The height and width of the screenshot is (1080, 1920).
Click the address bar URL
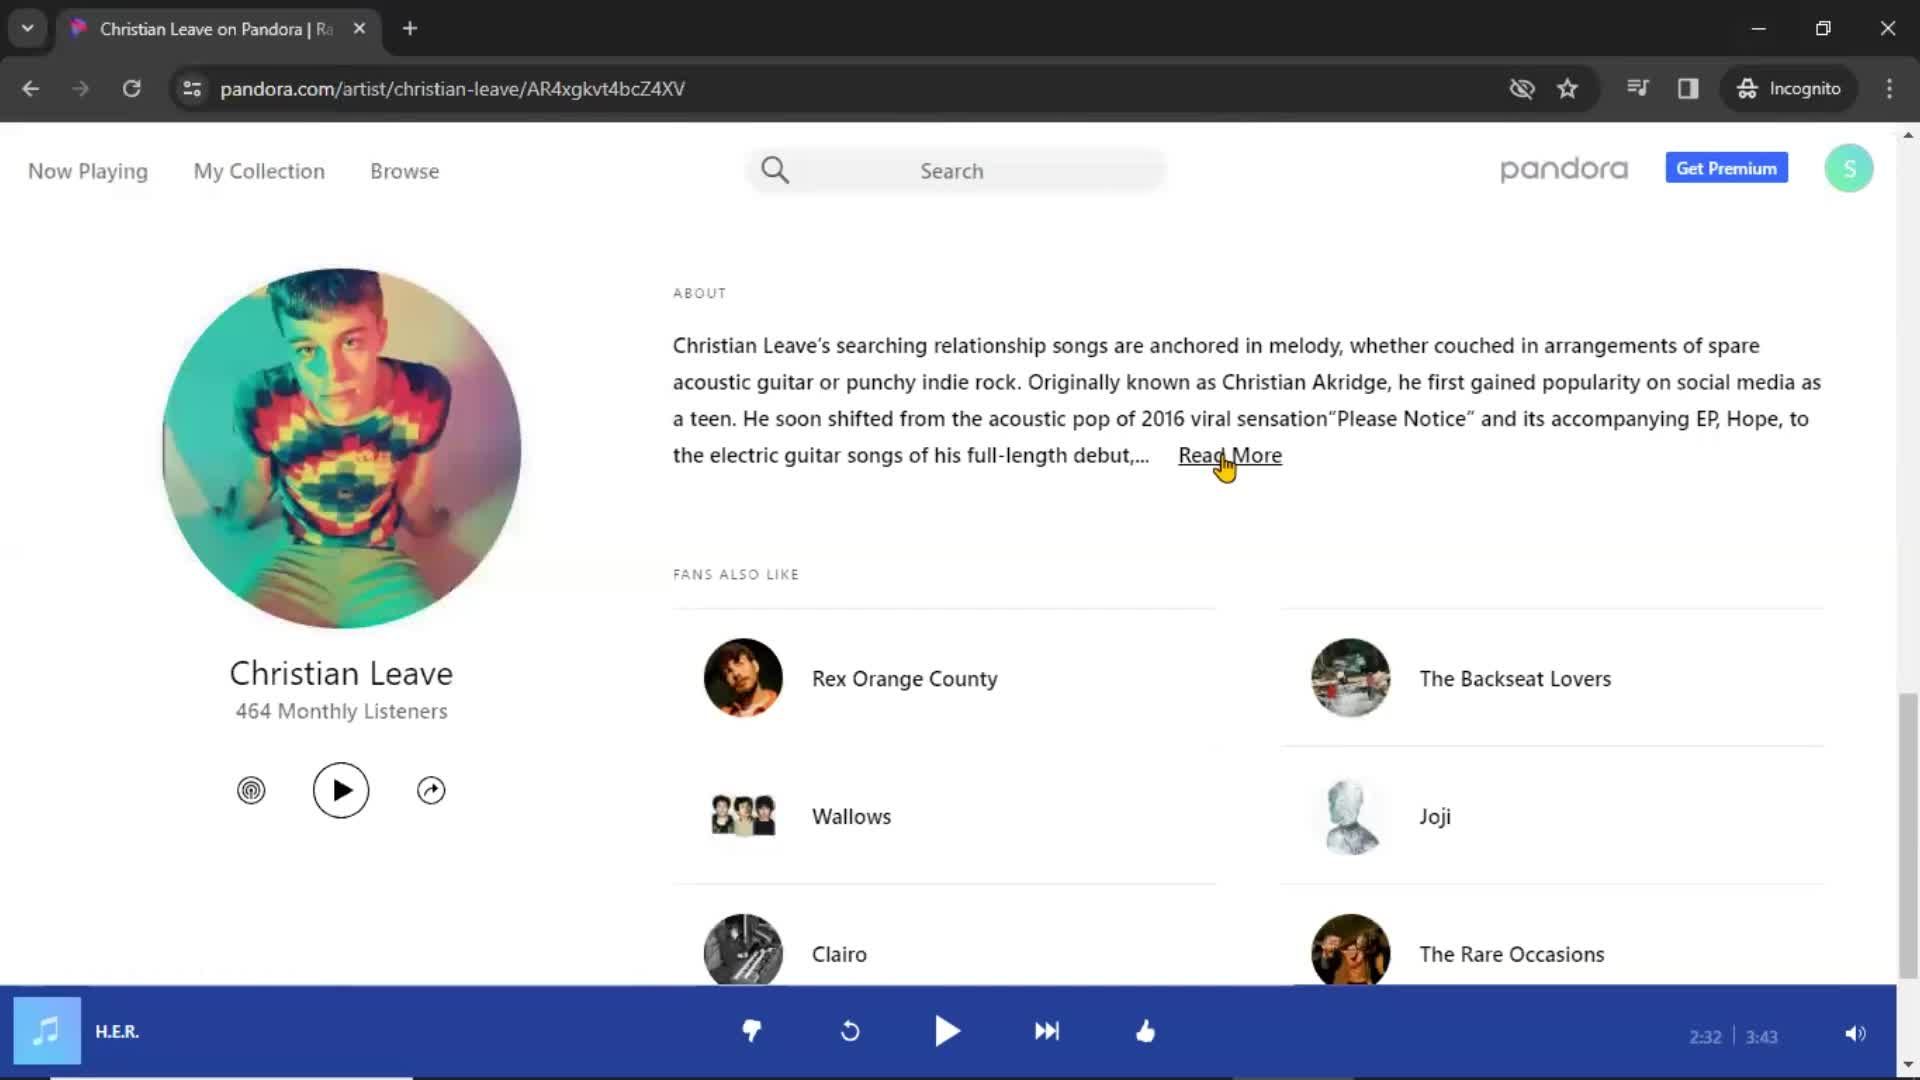(x=452, y=88)
